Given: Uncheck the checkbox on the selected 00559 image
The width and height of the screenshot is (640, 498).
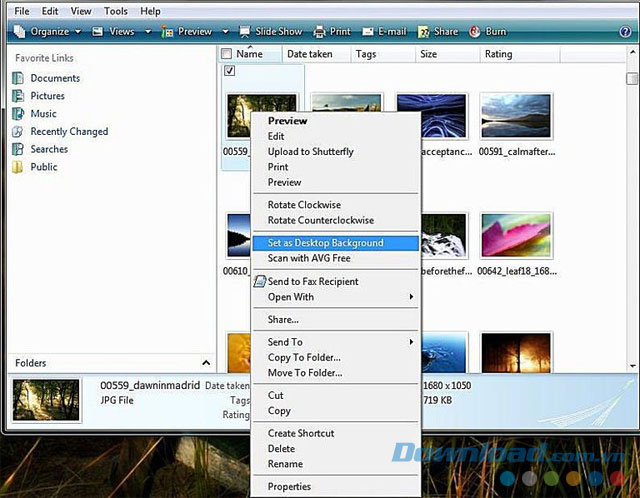Looking at the screenshot, I should click(x=229, y=71).
